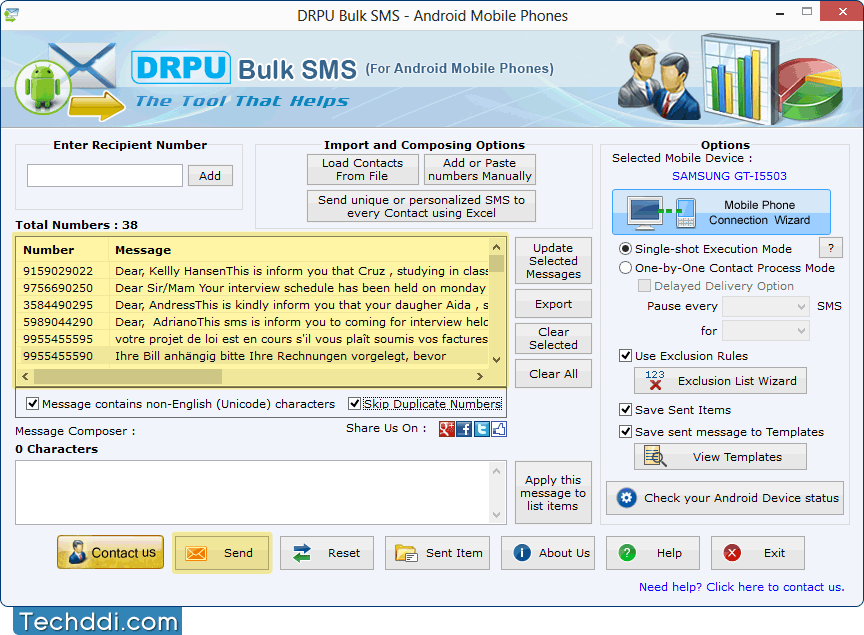Click the envelope icon on Send button

(x=196, y=553)
